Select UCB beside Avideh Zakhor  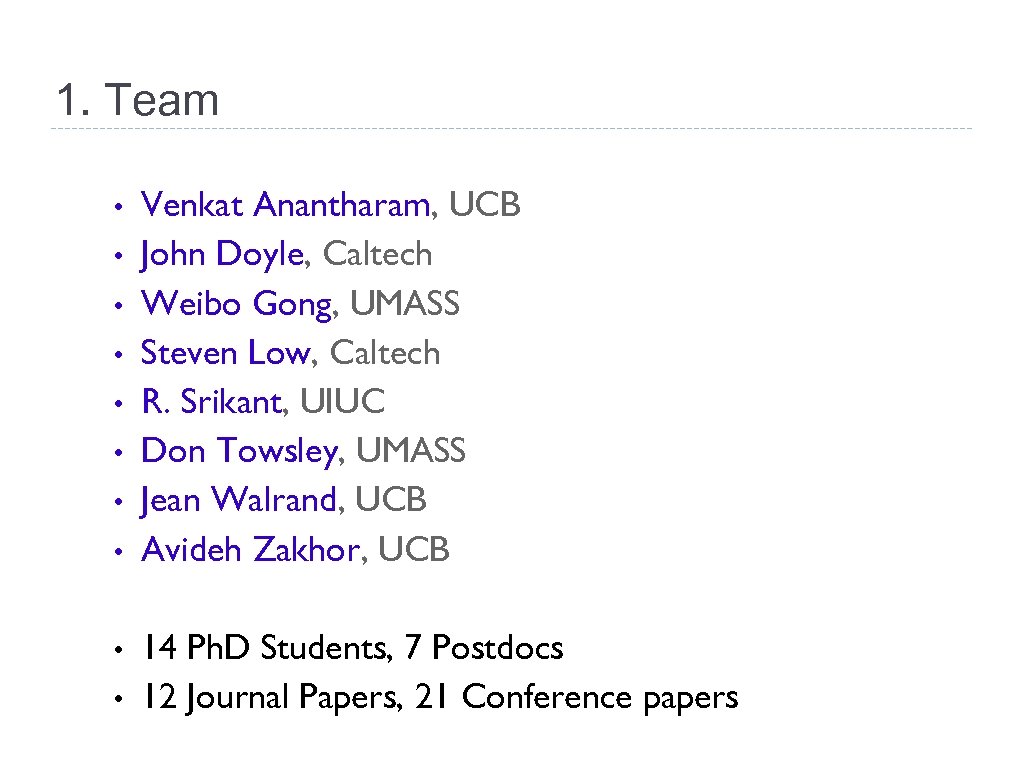click(x=414, y=549)
